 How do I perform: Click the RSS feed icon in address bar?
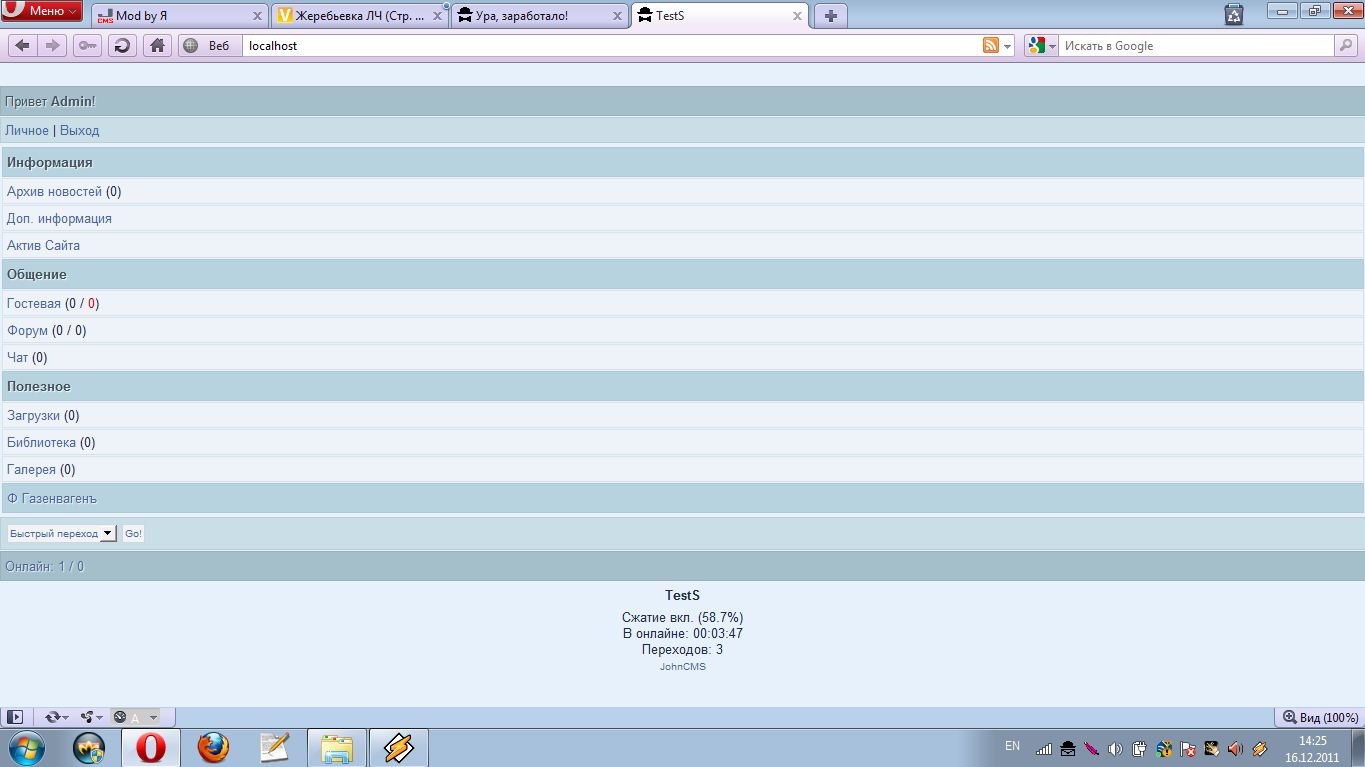coord(991,46)
